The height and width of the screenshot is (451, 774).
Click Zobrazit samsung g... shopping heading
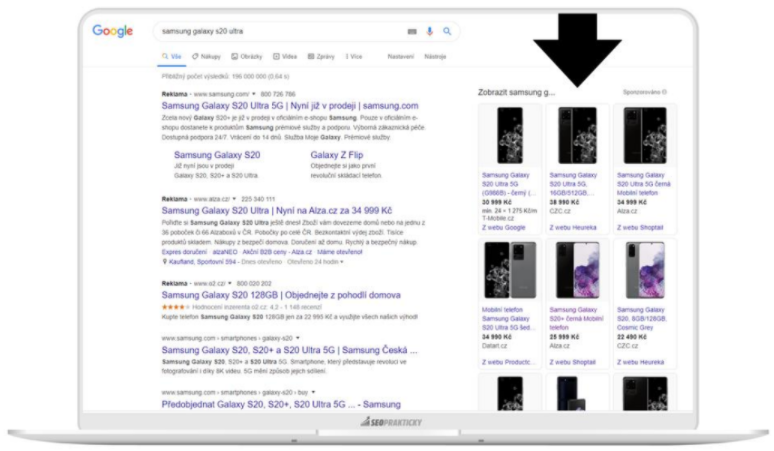[516, 92]
